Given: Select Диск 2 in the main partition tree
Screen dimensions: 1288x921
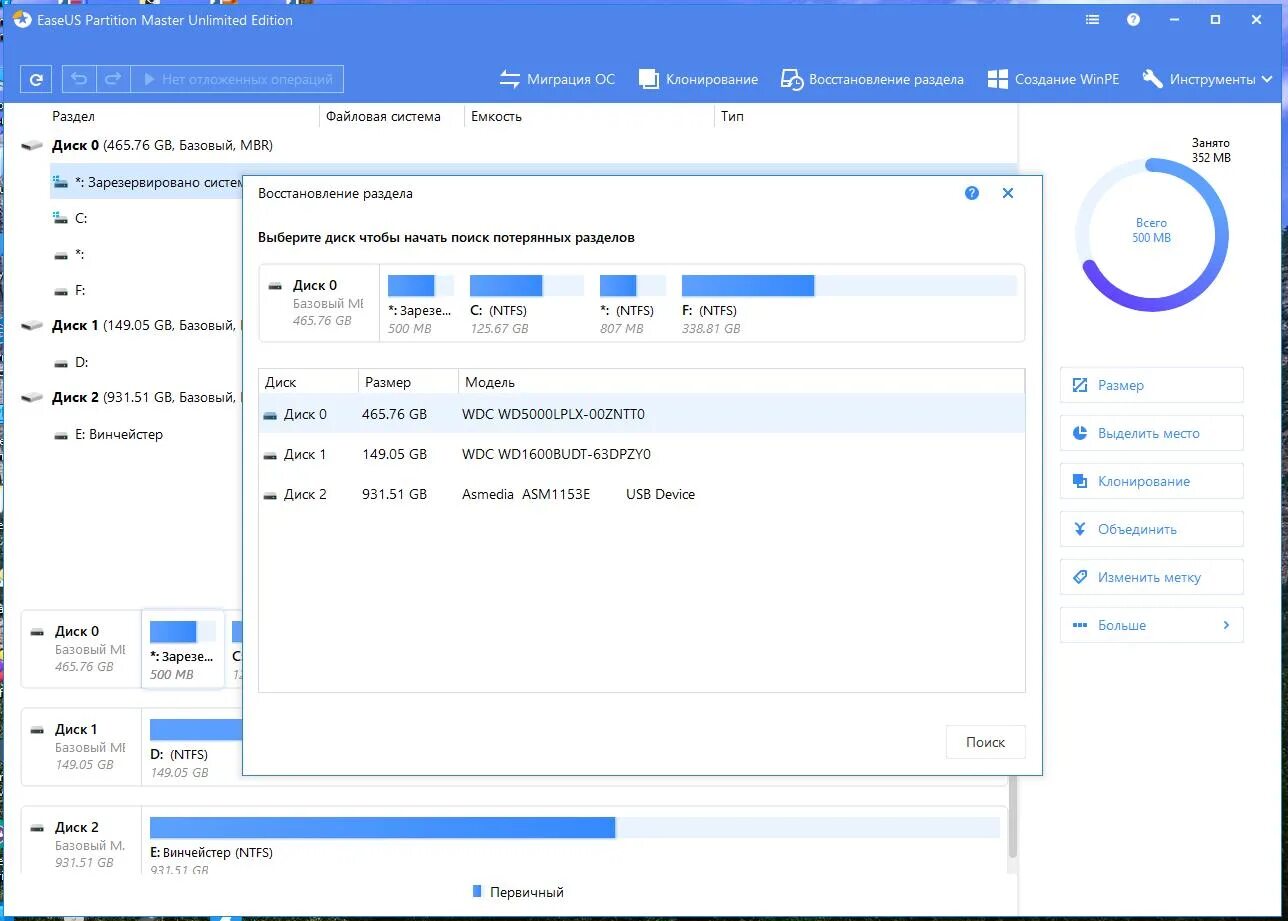Looking at the screenshot, I should click(x=131, y=397).
